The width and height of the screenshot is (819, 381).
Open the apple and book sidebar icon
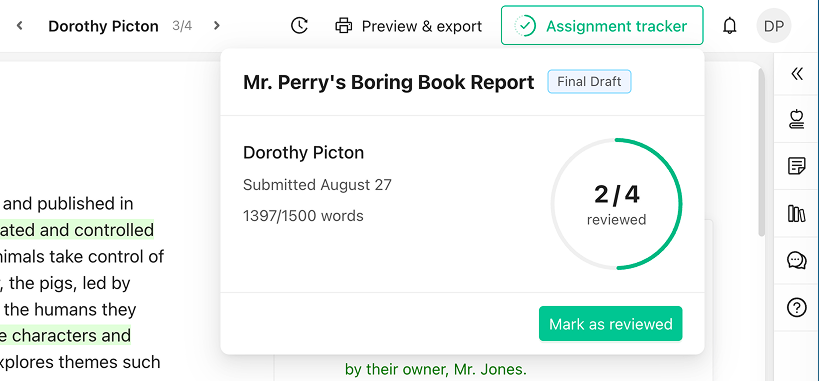click(797, 119)
